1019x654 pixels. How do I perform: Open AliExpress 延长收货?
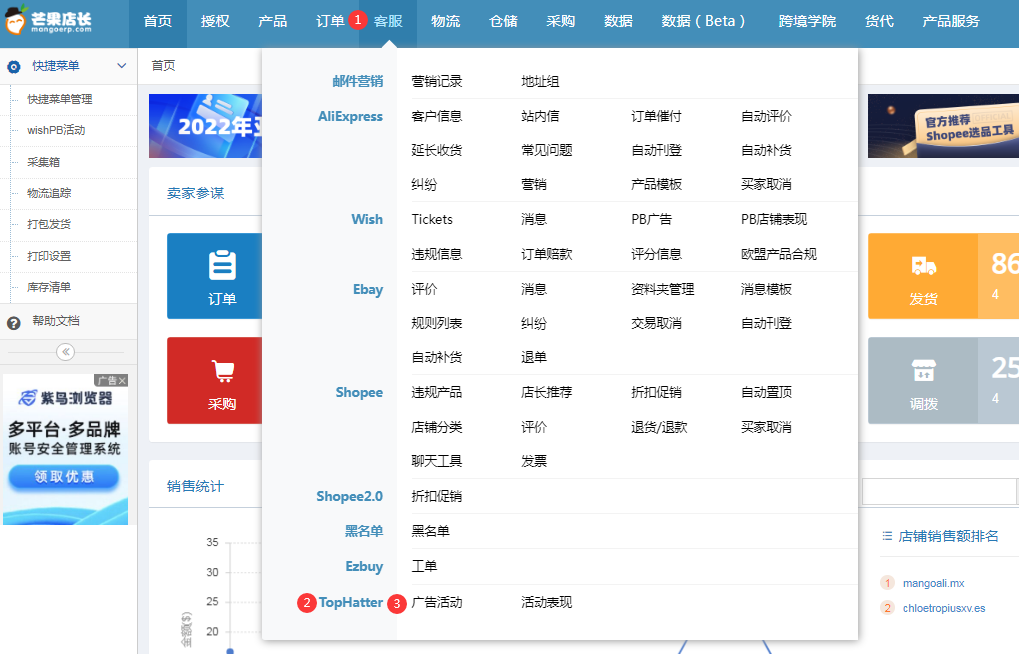(437, 150)
